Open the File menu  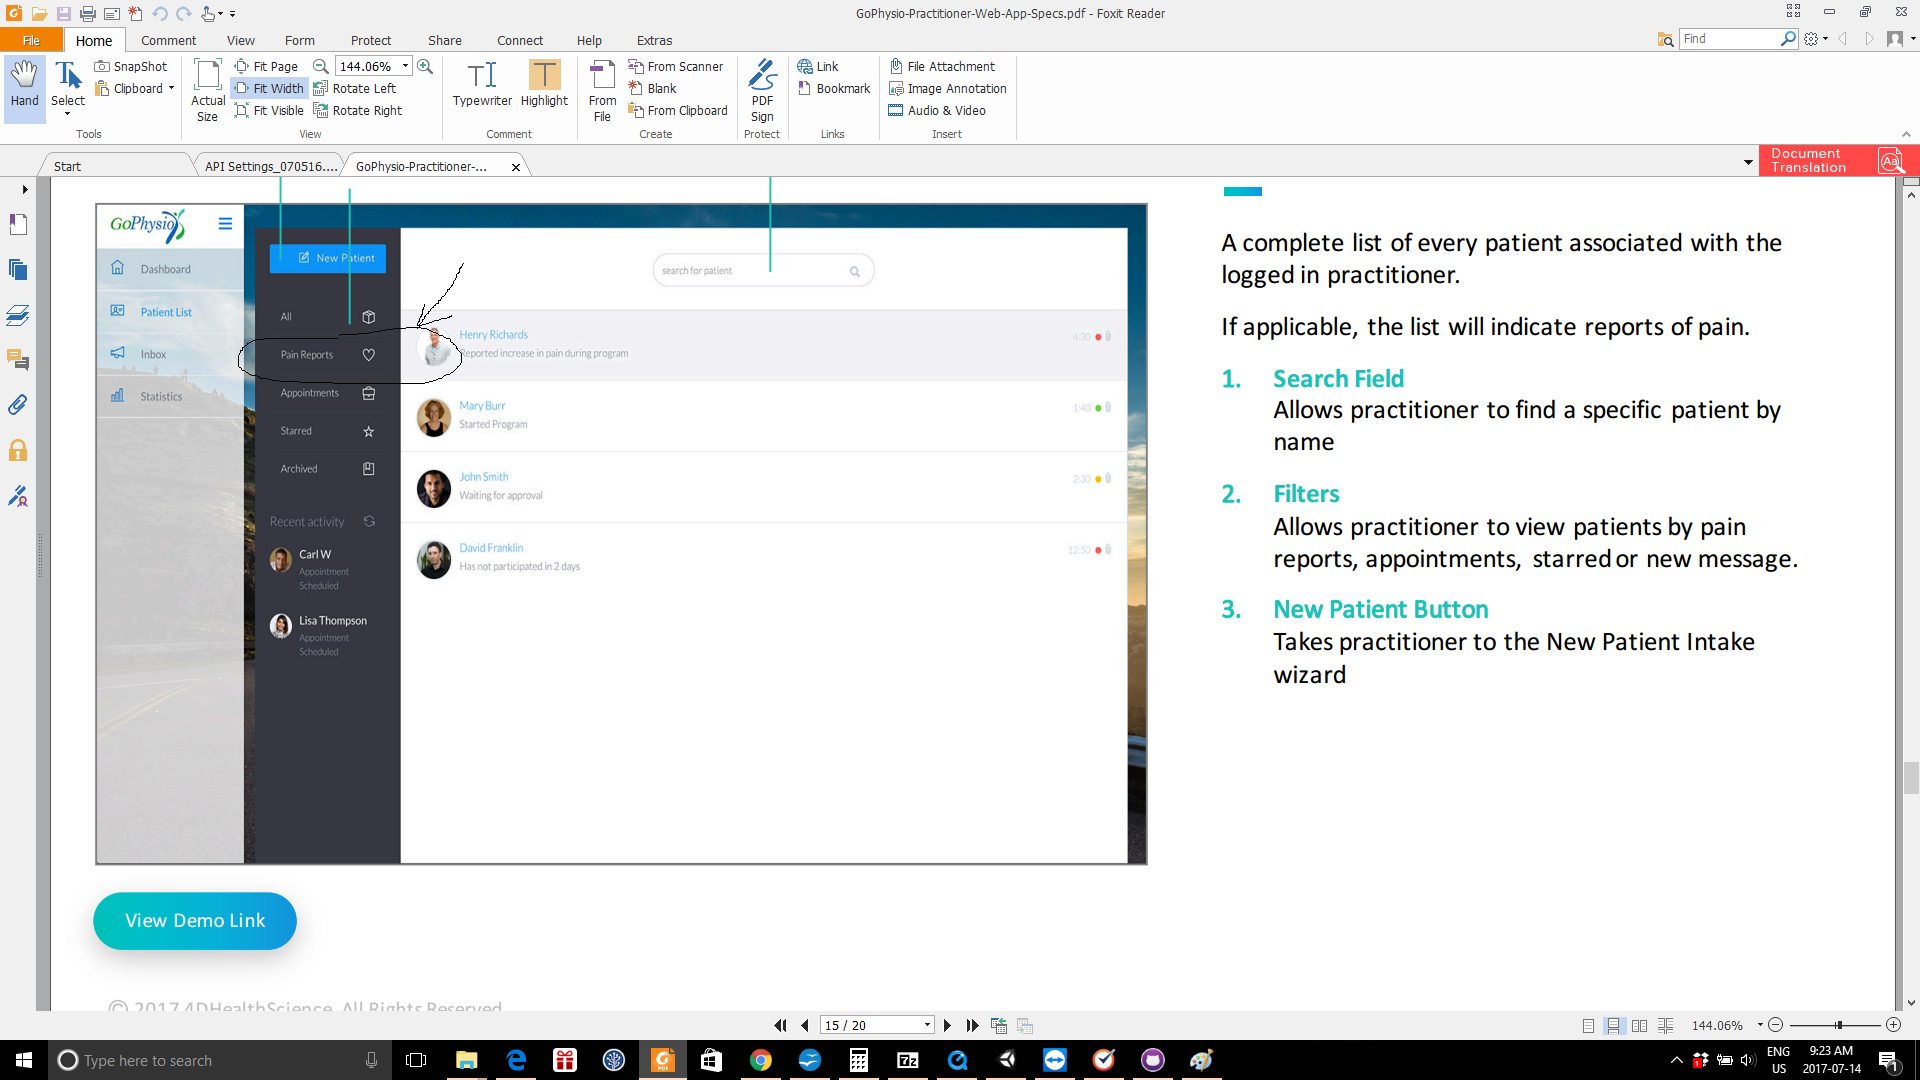31,40
